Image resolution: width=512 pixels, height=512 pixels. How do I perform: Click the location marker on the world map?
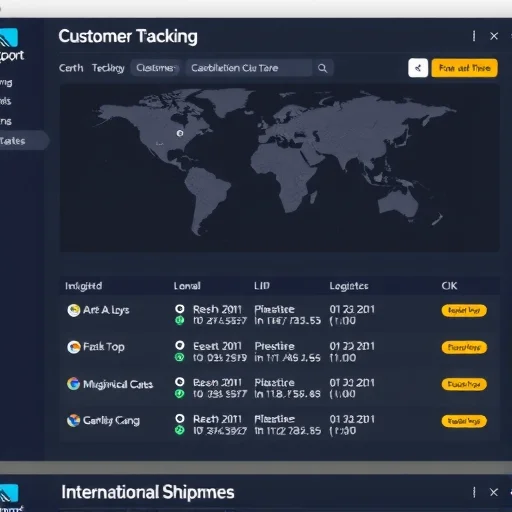pyautogui.click(x=180, y=133)
